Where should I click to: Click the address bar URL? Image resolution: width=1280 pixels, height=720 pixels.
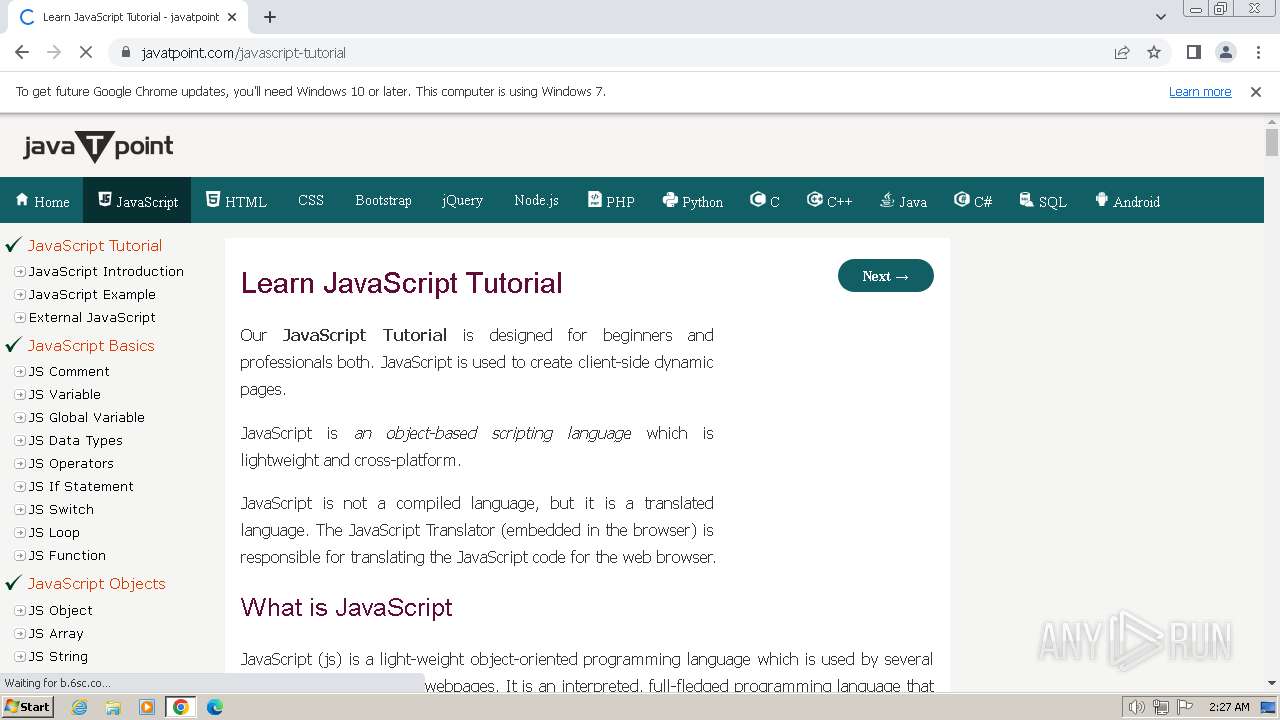coord(244,53)
